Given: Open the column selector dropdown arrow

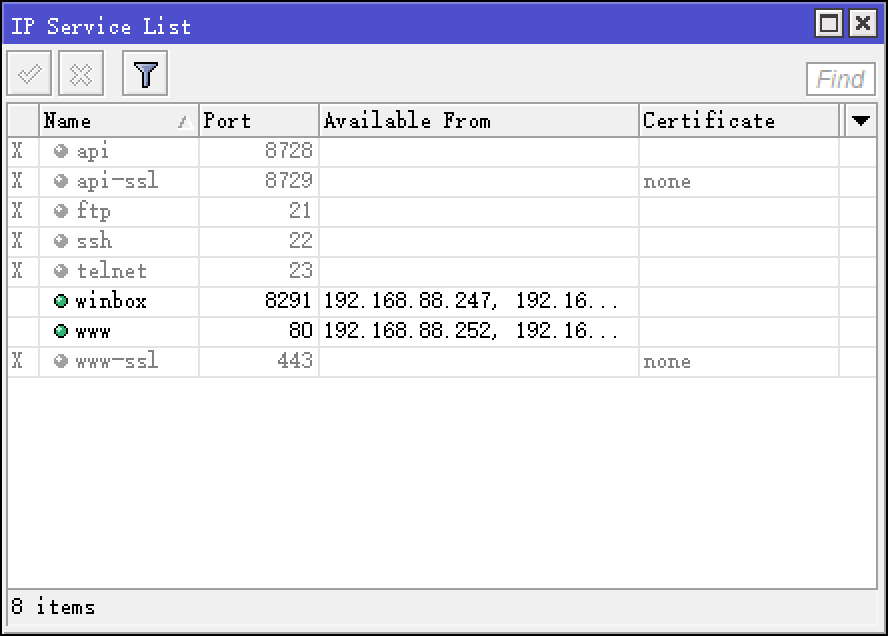Looking at the screenshot, I should 859,121.
